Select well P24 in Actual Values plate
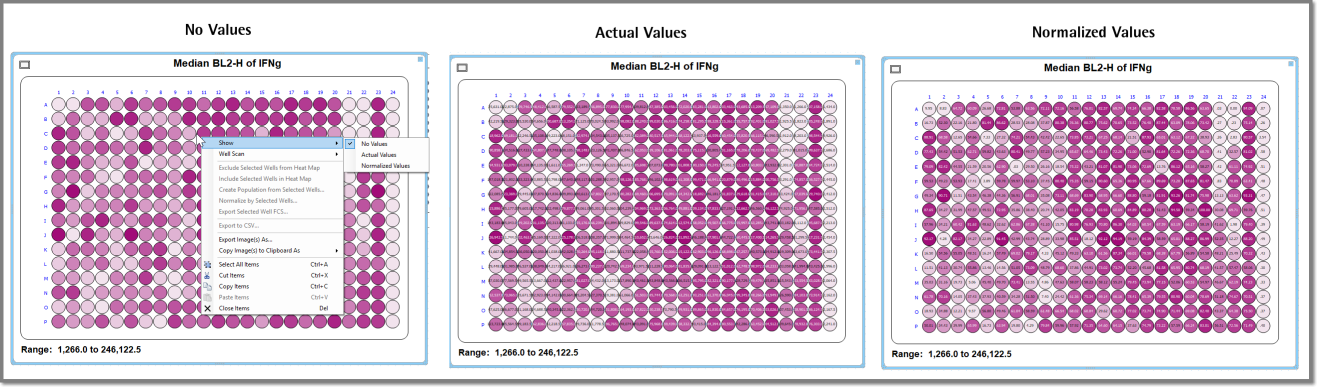The height and width of the screenshot is (387, 1317). coord(830,324)
